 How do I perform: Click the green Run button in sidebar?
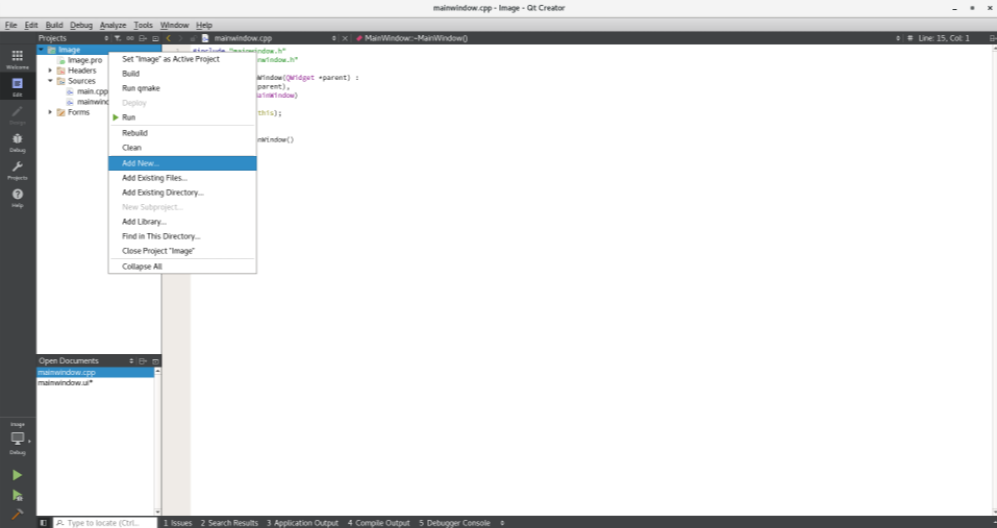coord(17,475)
